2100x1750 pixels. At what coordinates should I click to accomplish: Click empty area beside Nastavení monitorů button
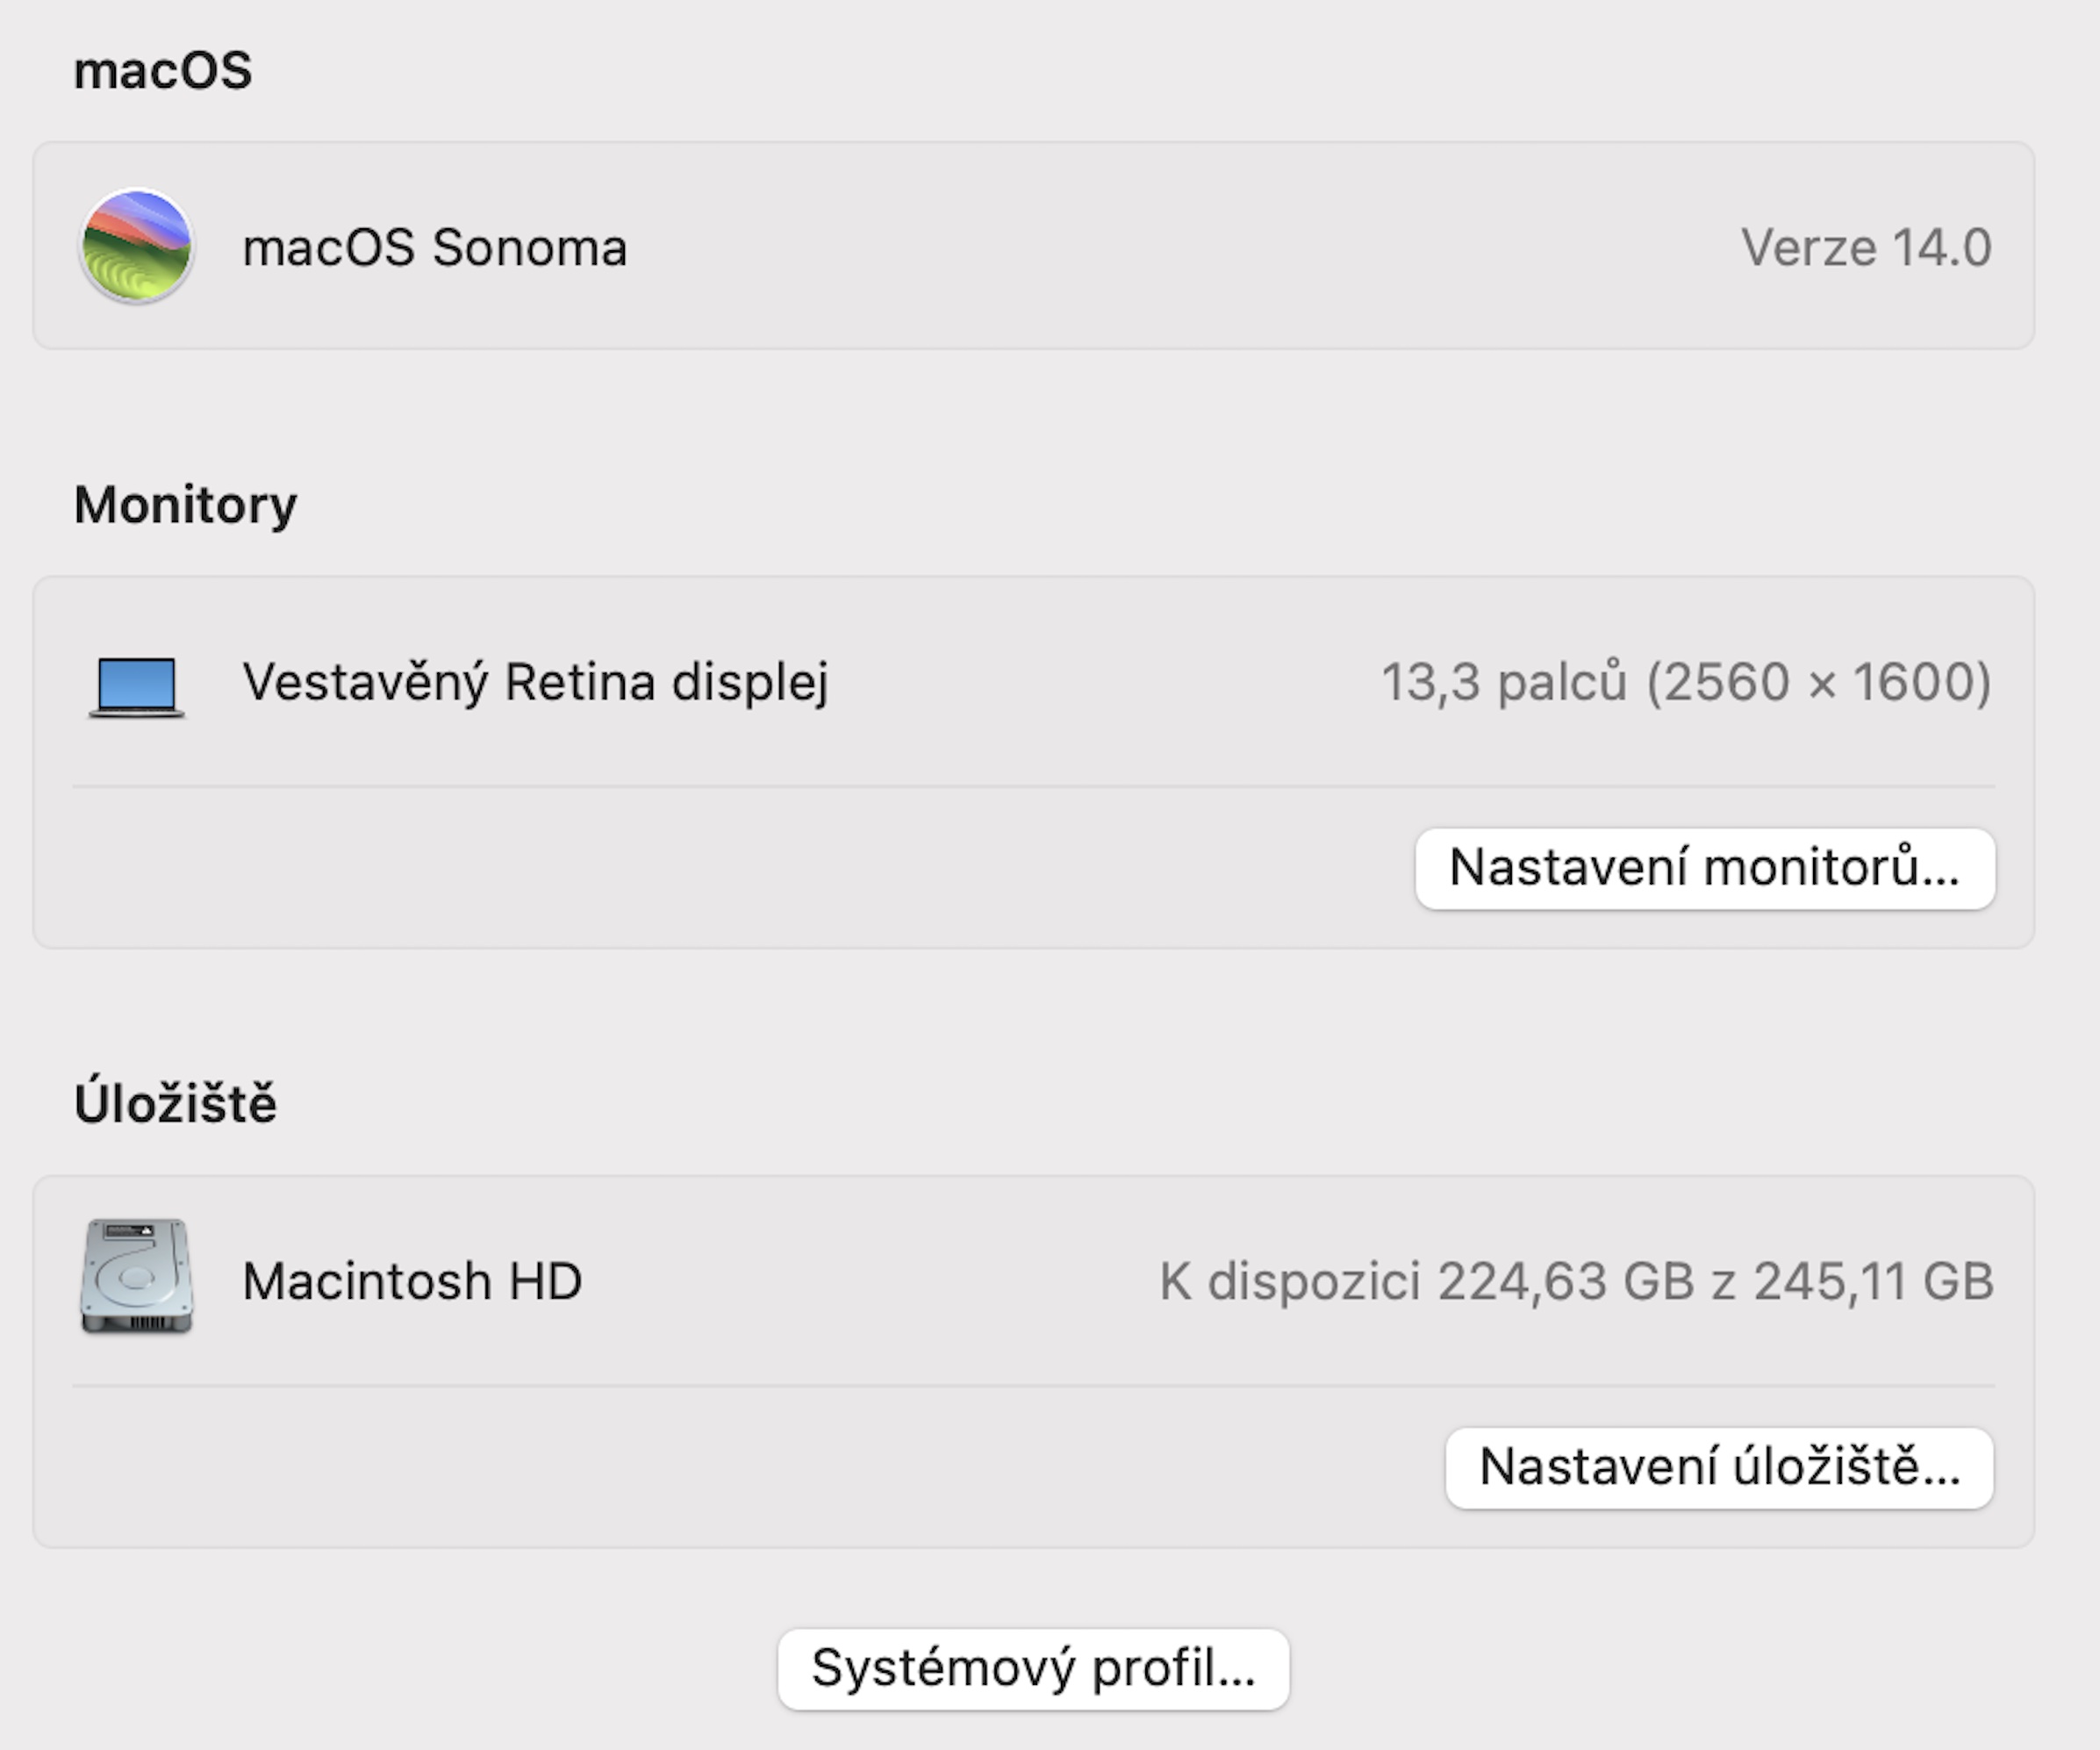700,868
